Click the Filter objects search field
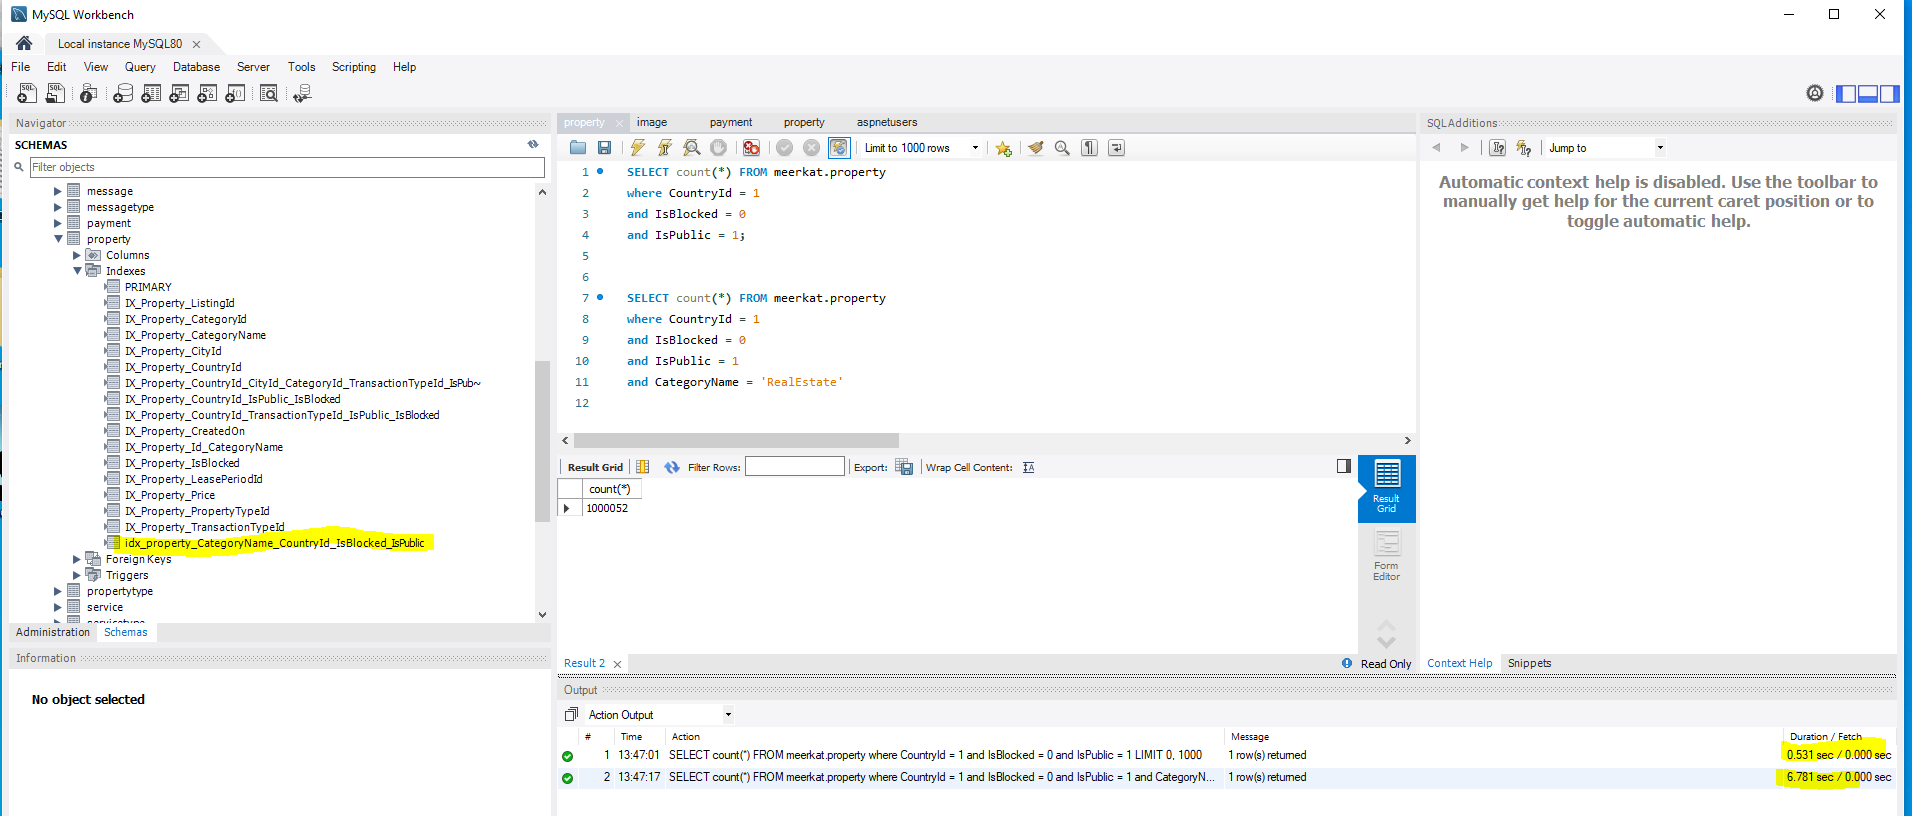This screenshot has width=1912, height=816. tap(286, 167)
